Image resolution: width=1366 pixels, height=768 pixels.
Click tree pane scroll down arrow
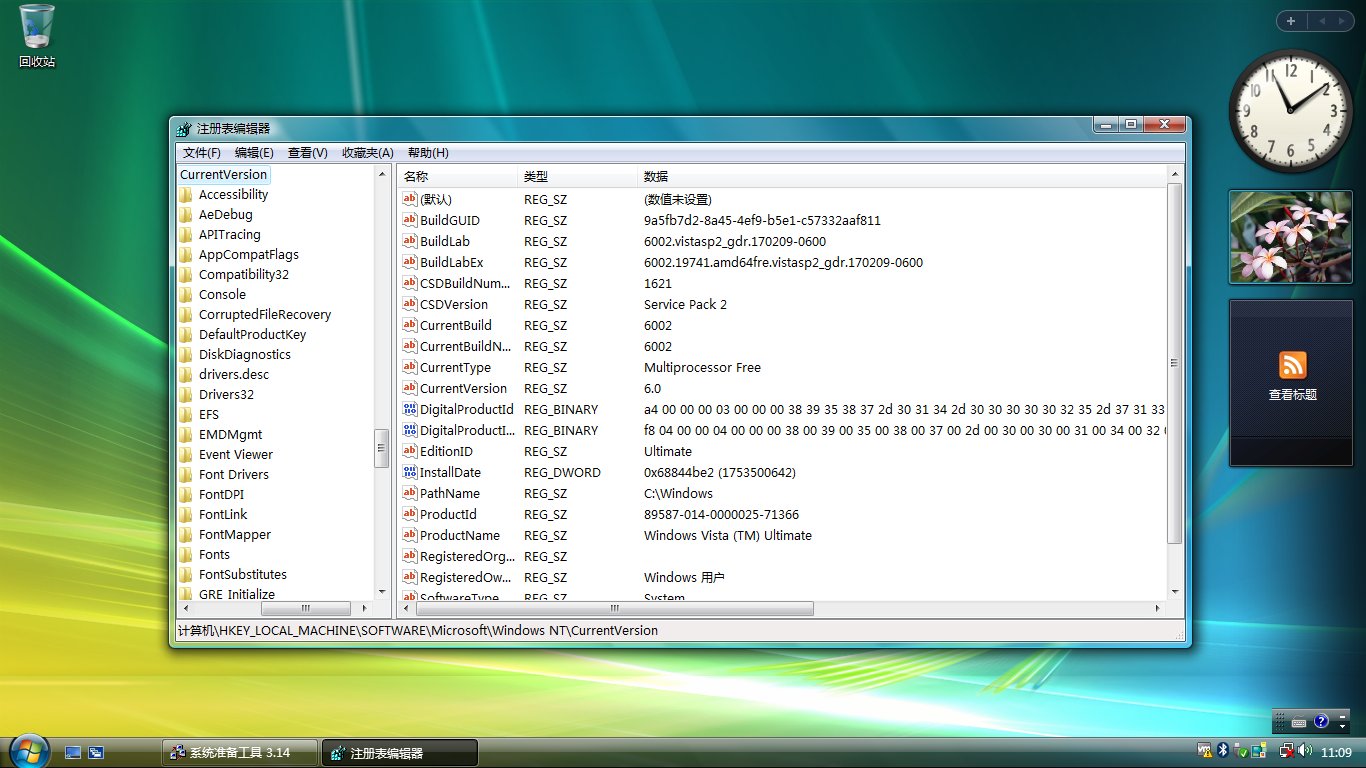382,592
